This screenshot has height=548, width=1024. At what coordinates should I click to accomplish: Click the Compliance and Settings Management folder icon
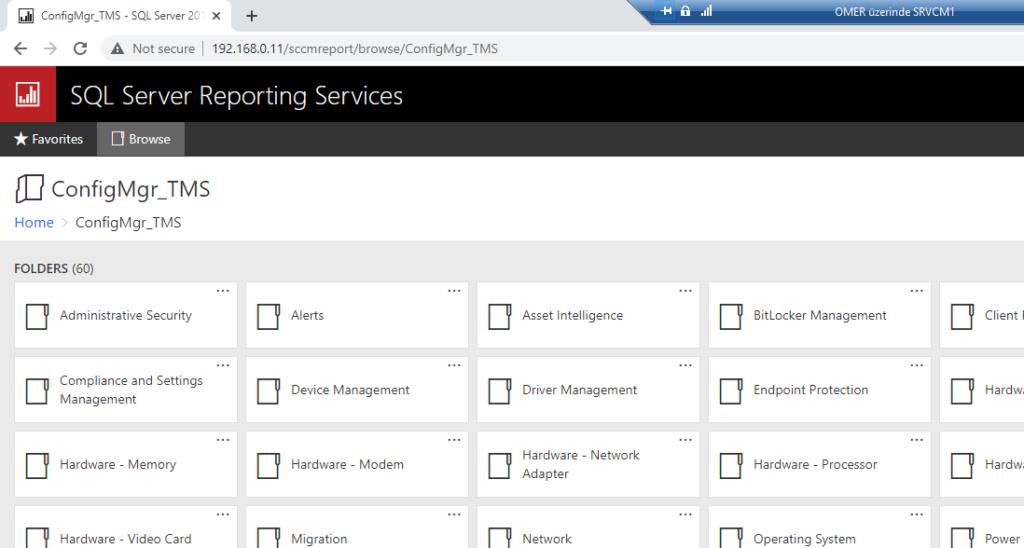(x=37, y=391)
